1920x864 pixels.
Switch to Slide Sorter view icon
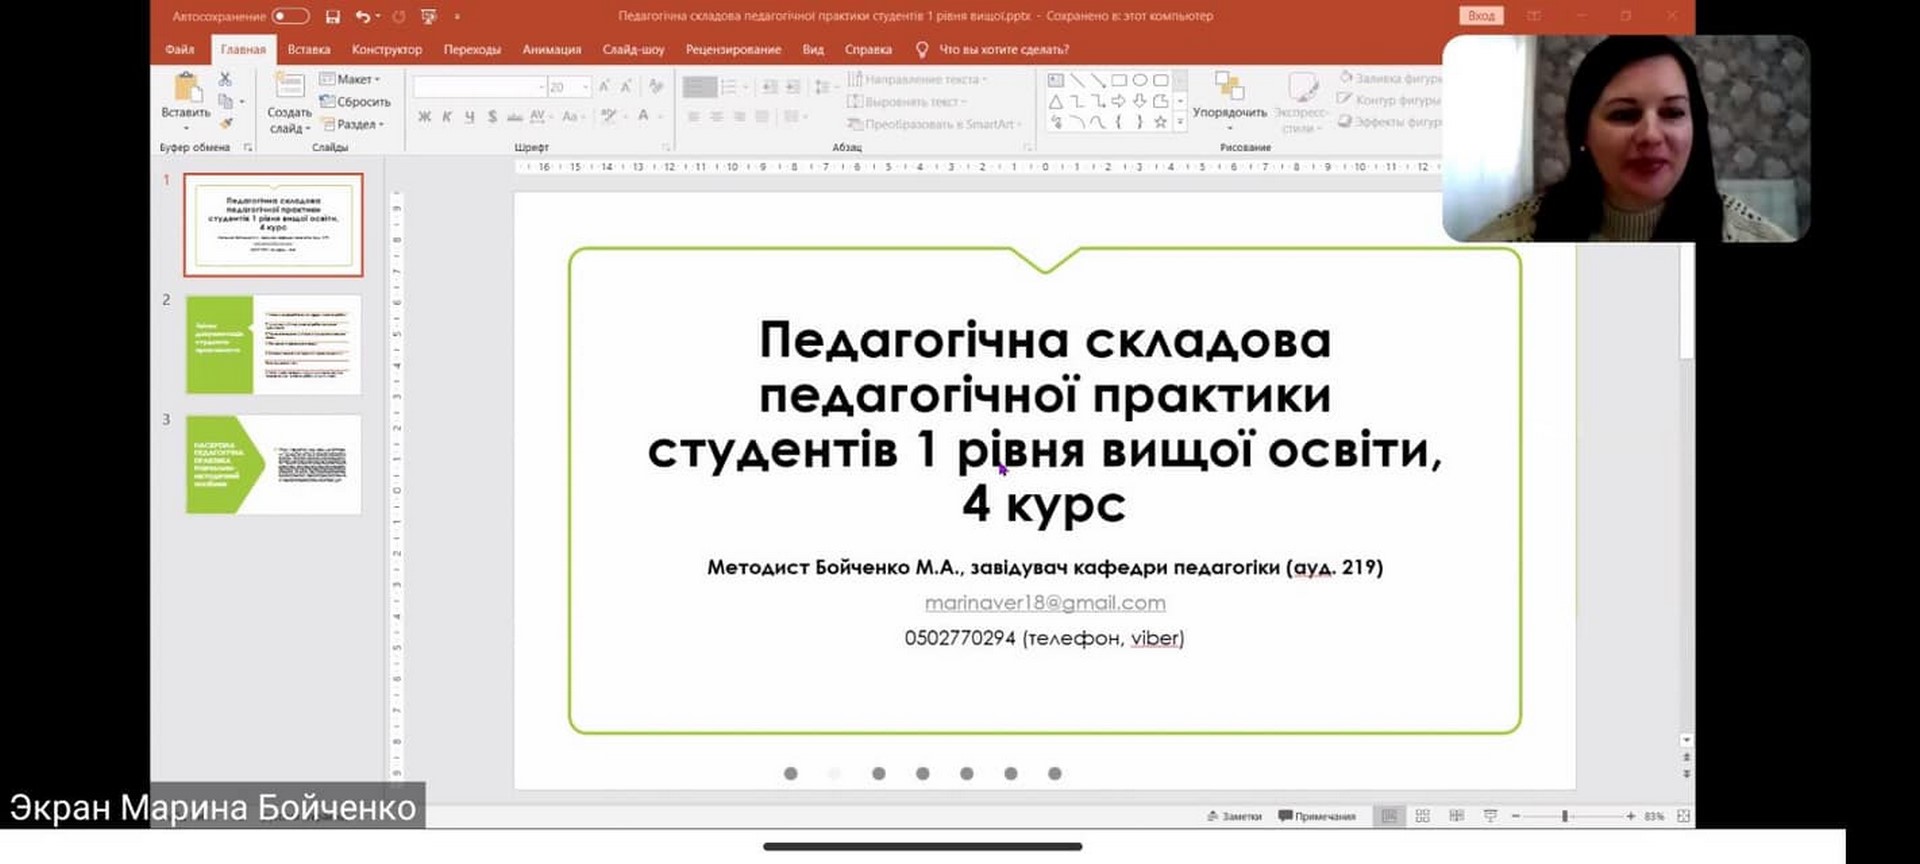(x=1422, y=816)
